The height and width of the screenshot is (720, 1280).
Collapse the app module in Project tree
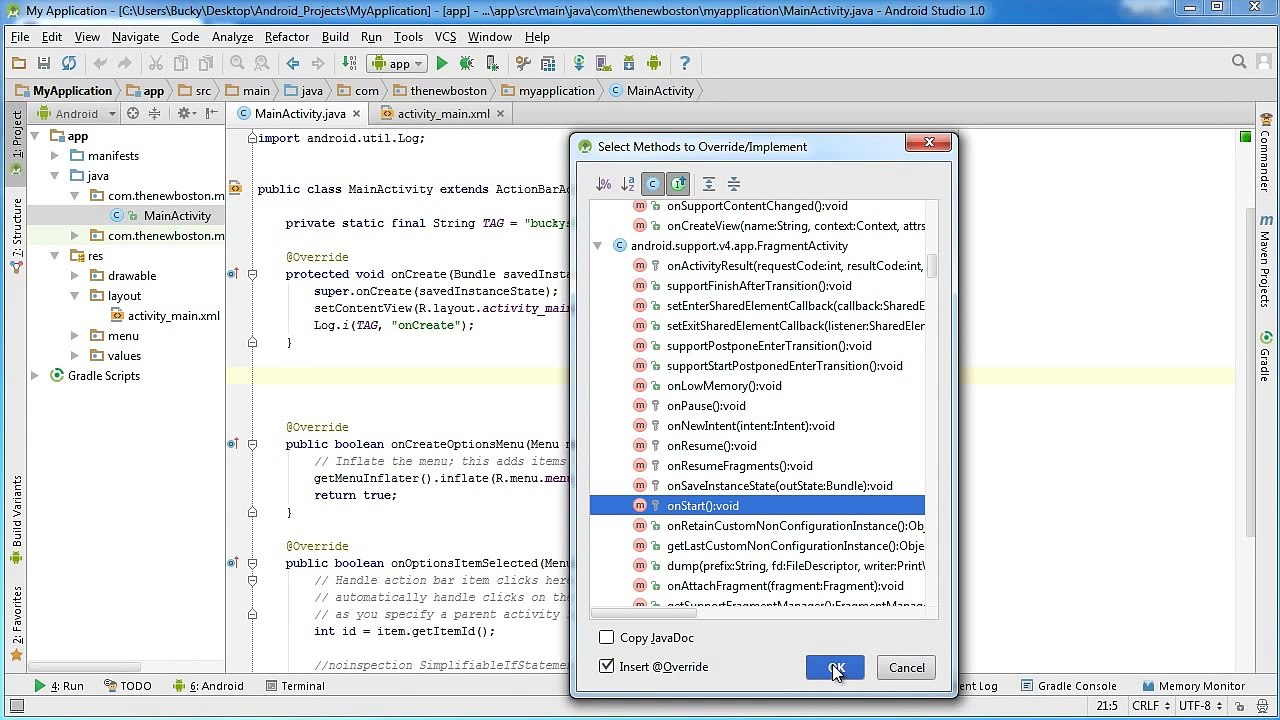point(35,136)
